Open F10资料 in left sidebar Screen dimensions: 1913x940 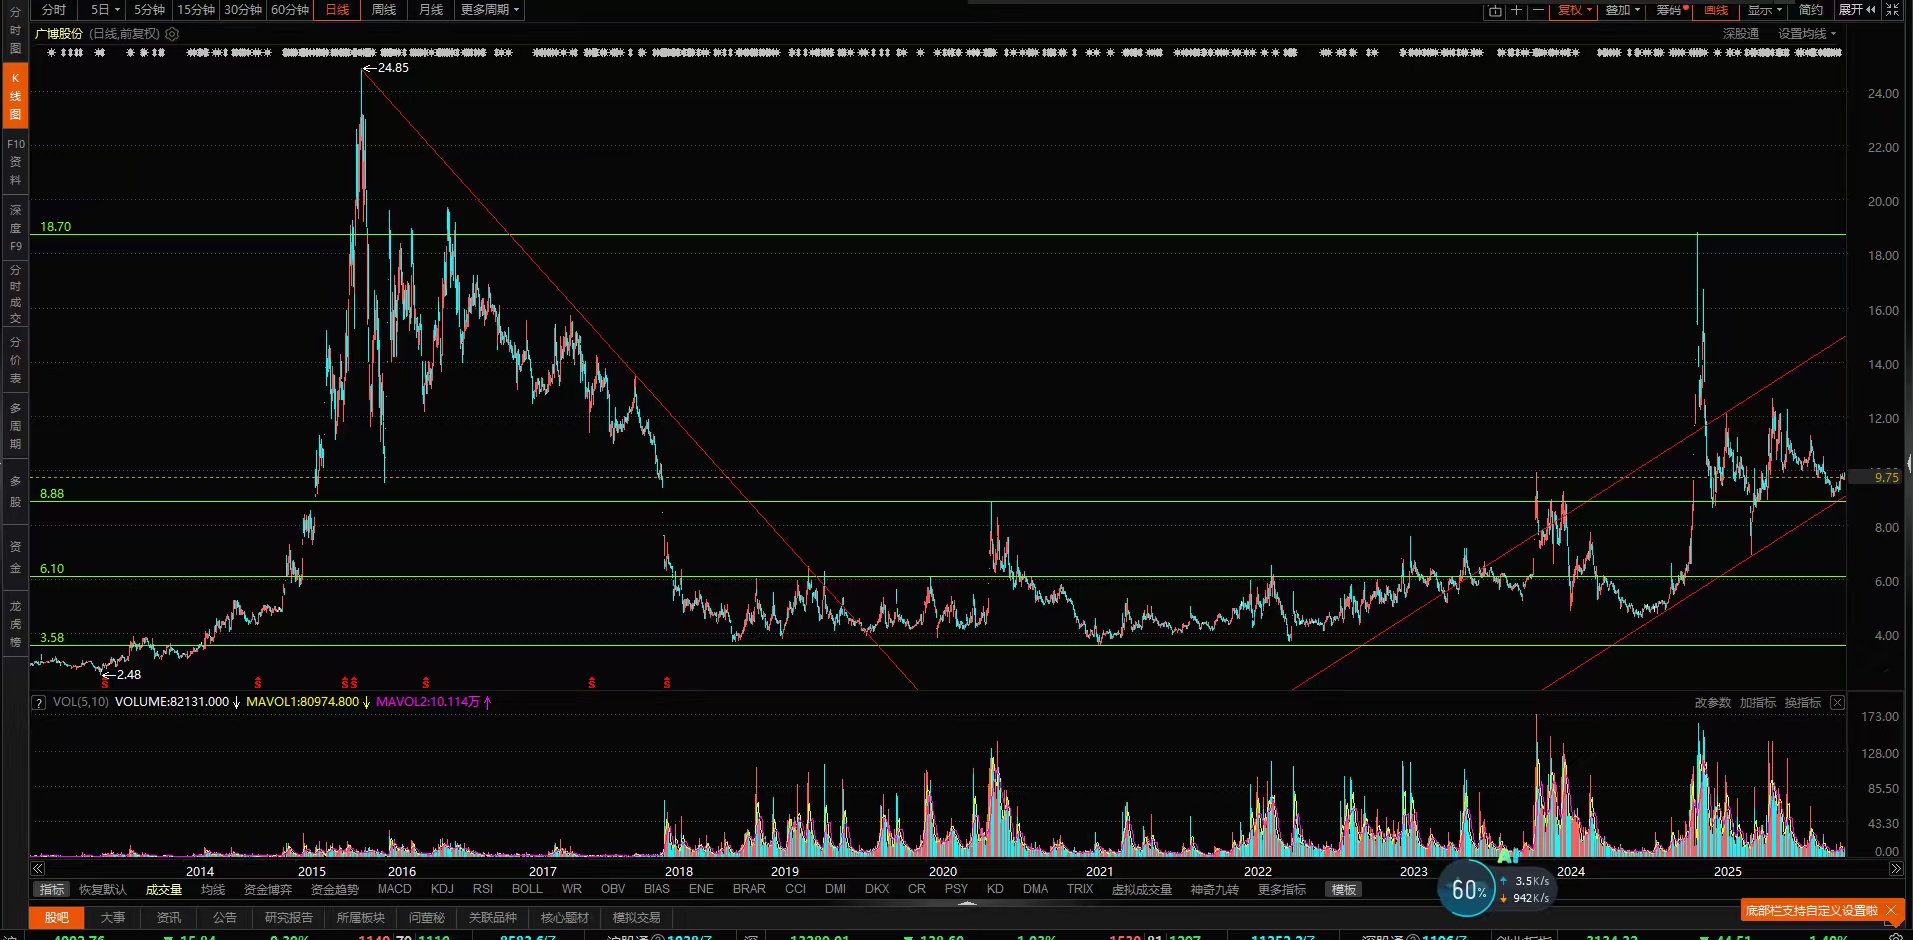tap(15, 162)
